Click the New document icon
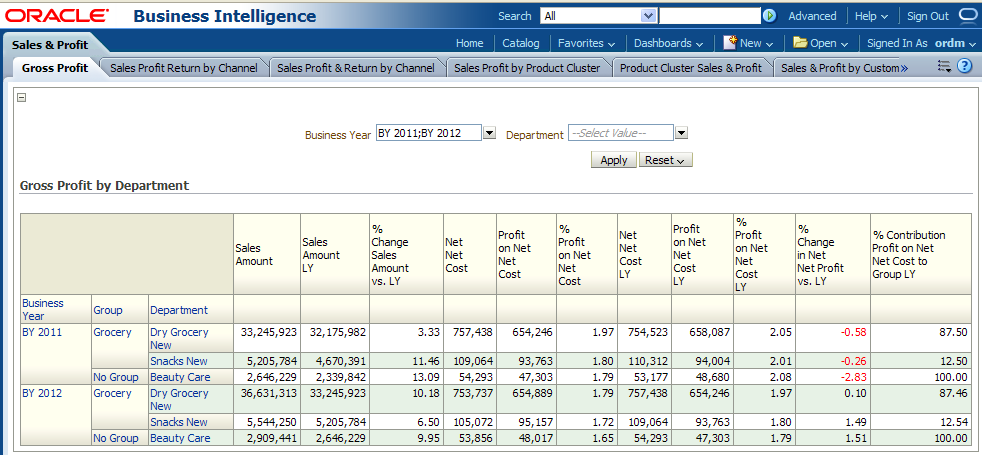Viewport: 982px width, 455px height. (x=730, y=43)
